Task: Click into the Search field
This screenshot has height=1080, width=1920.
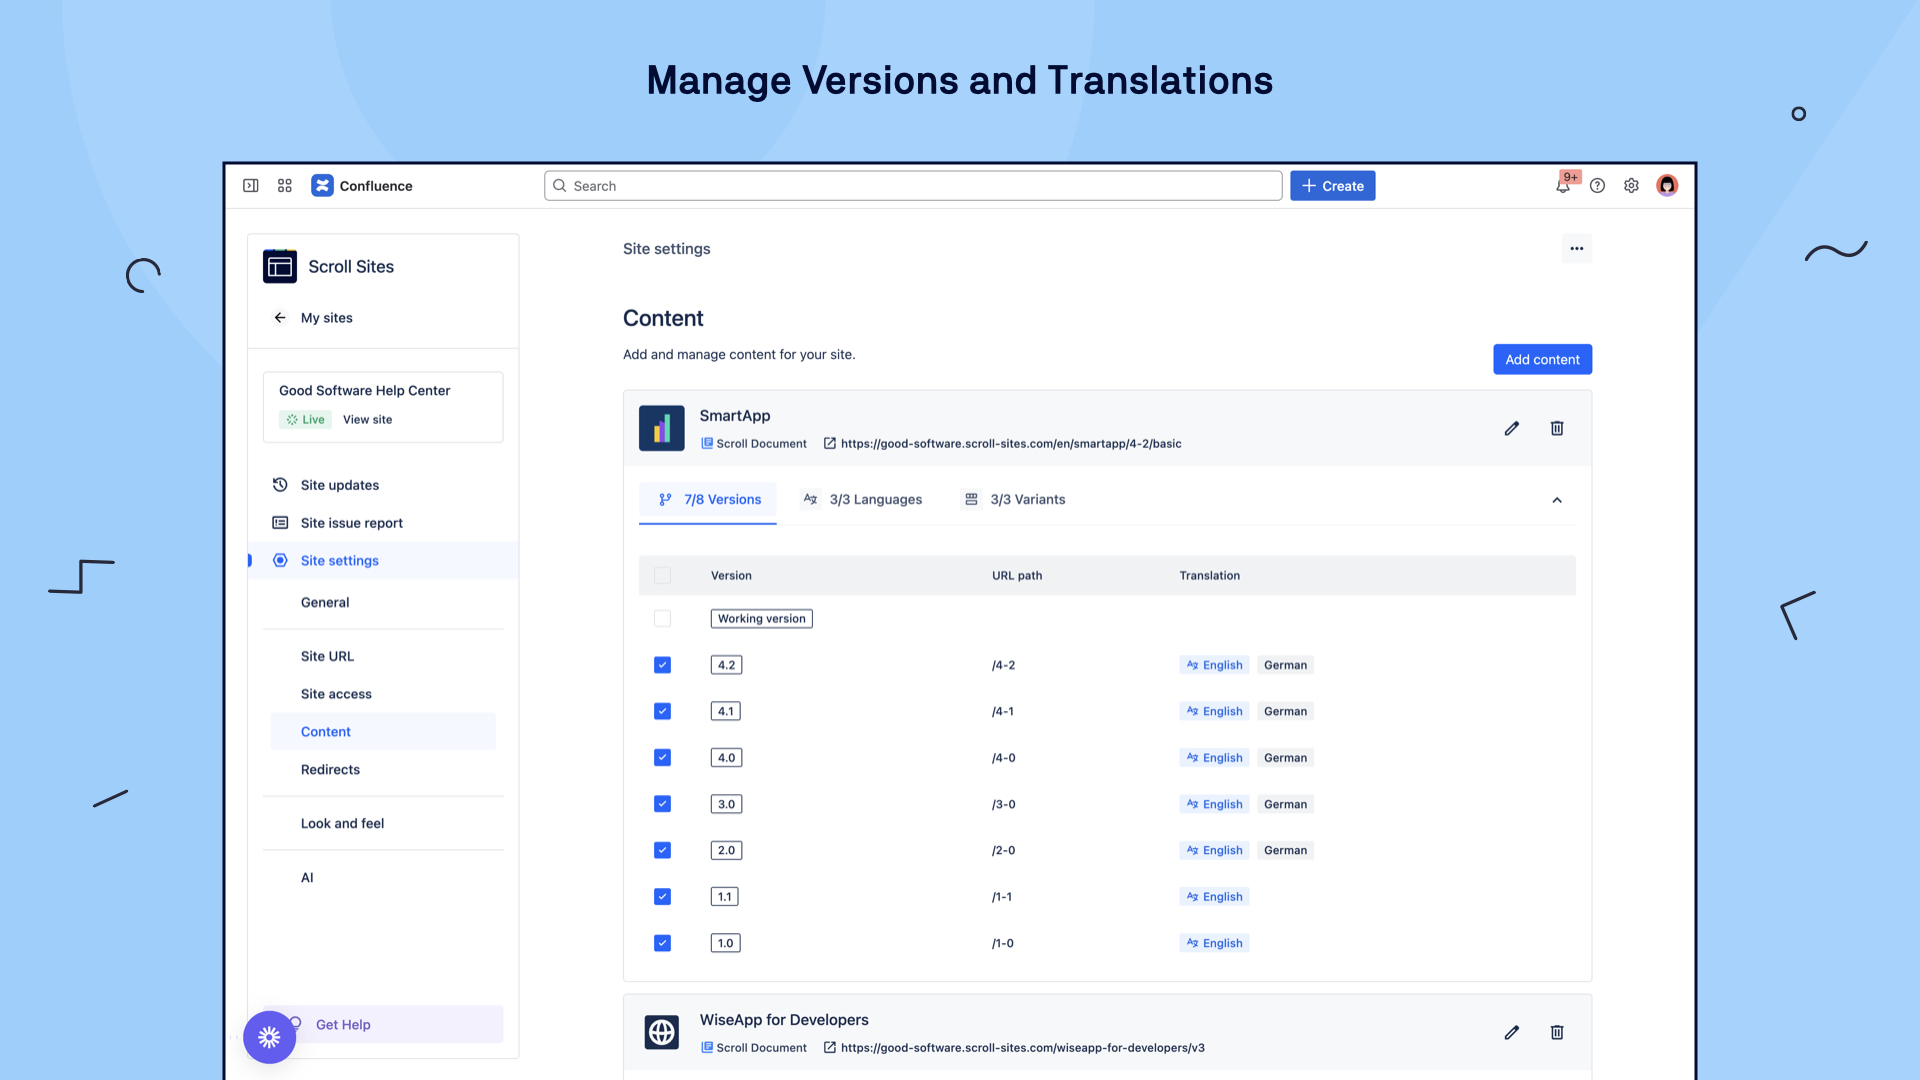Action: (x=912, y=186)
